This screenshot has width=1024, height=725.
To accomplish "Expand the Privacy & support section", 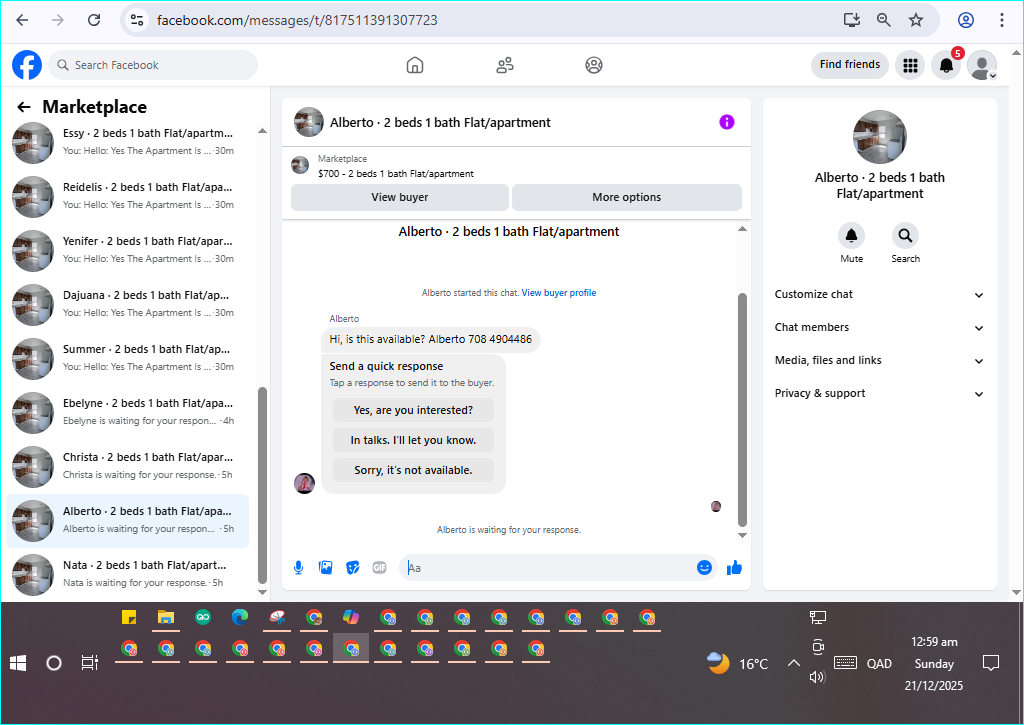I will 879,393.
